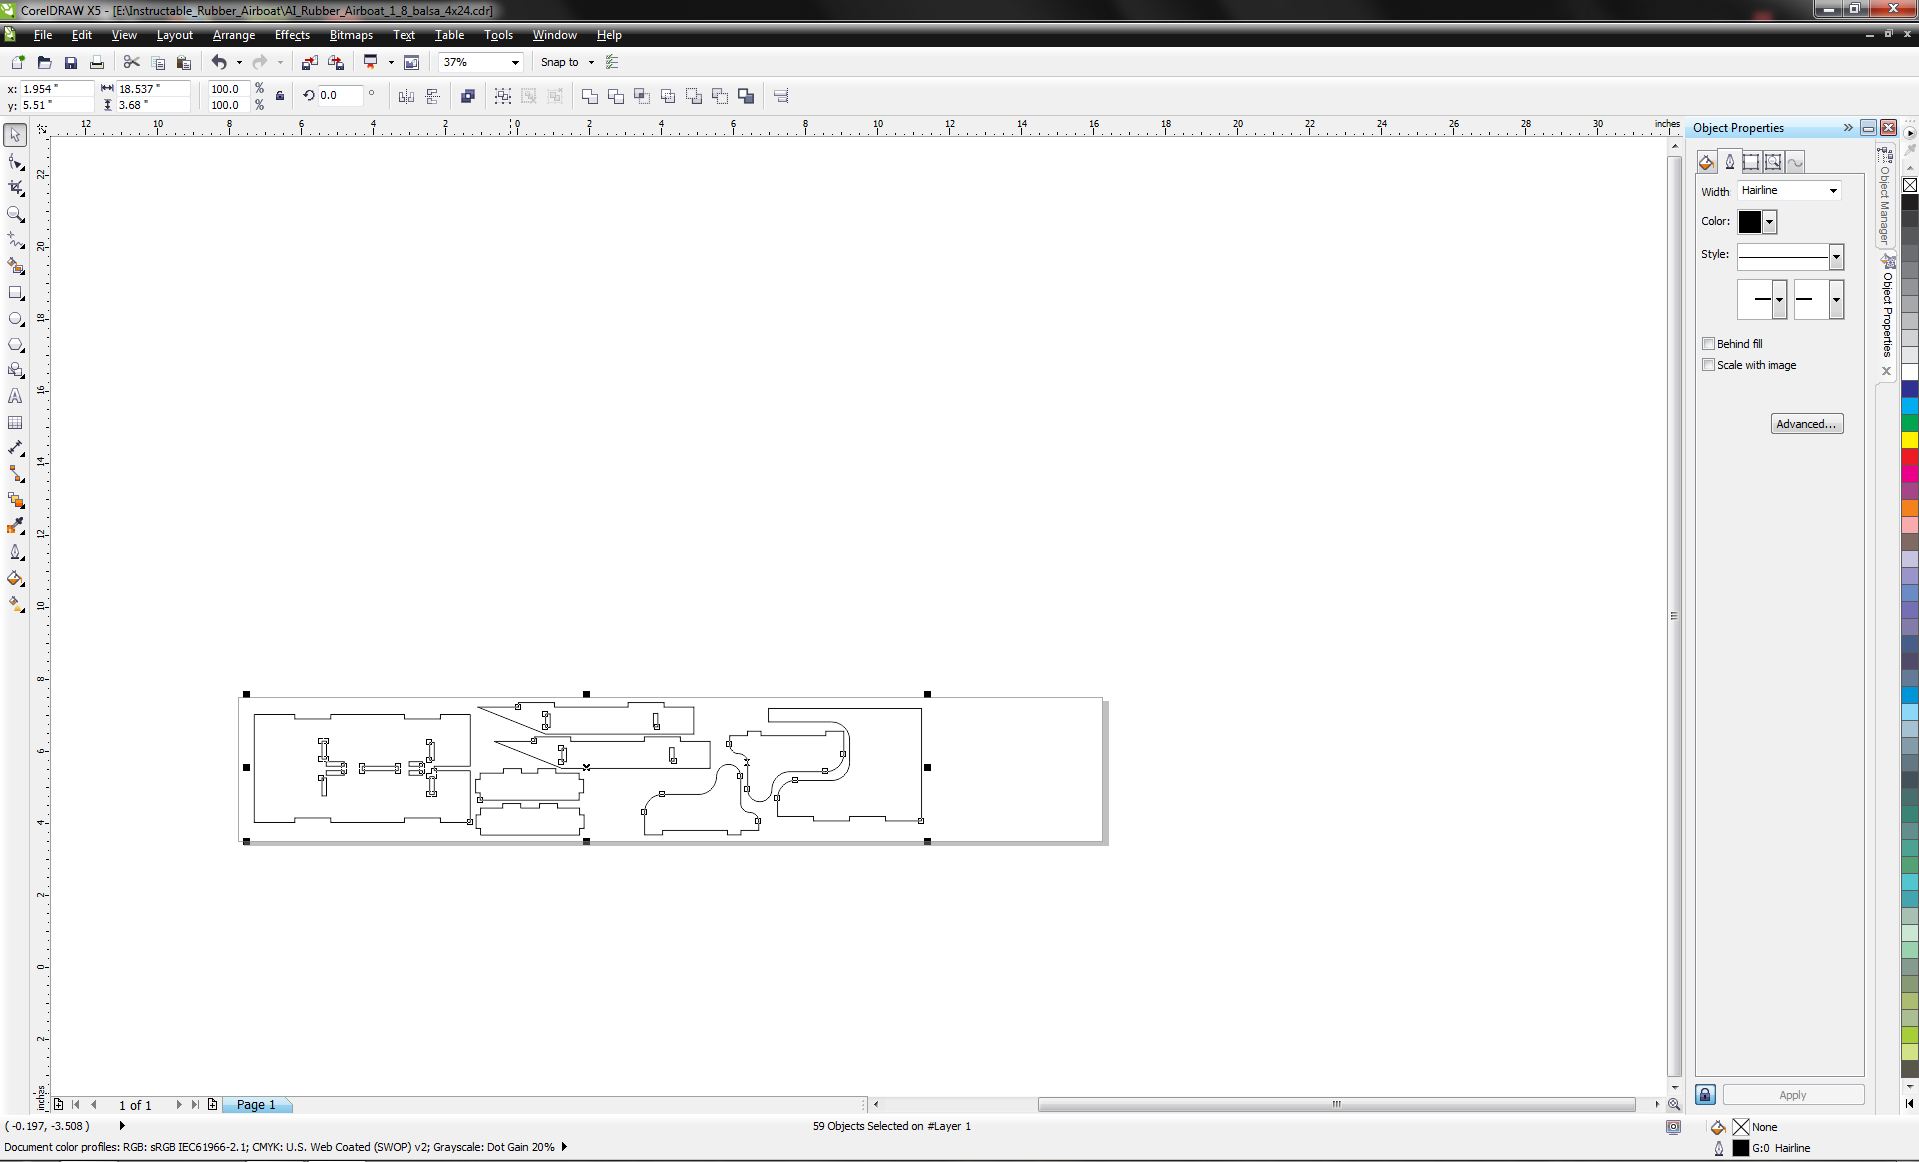Expand the application launcher dropdown arrow
Viewport: 1919px width, 1162px height.
391,62
